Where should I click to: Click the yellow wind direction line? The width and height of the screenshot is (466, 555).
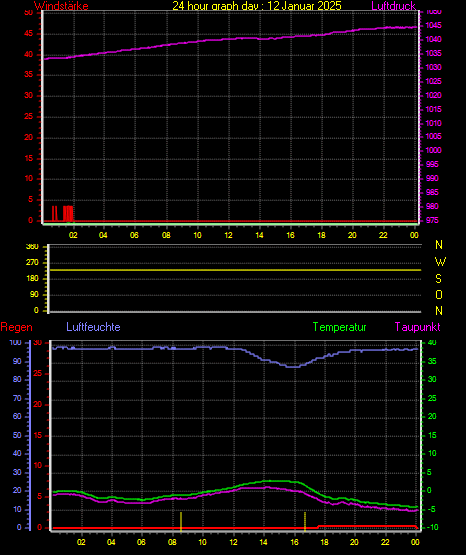click(x=235, y=270)
